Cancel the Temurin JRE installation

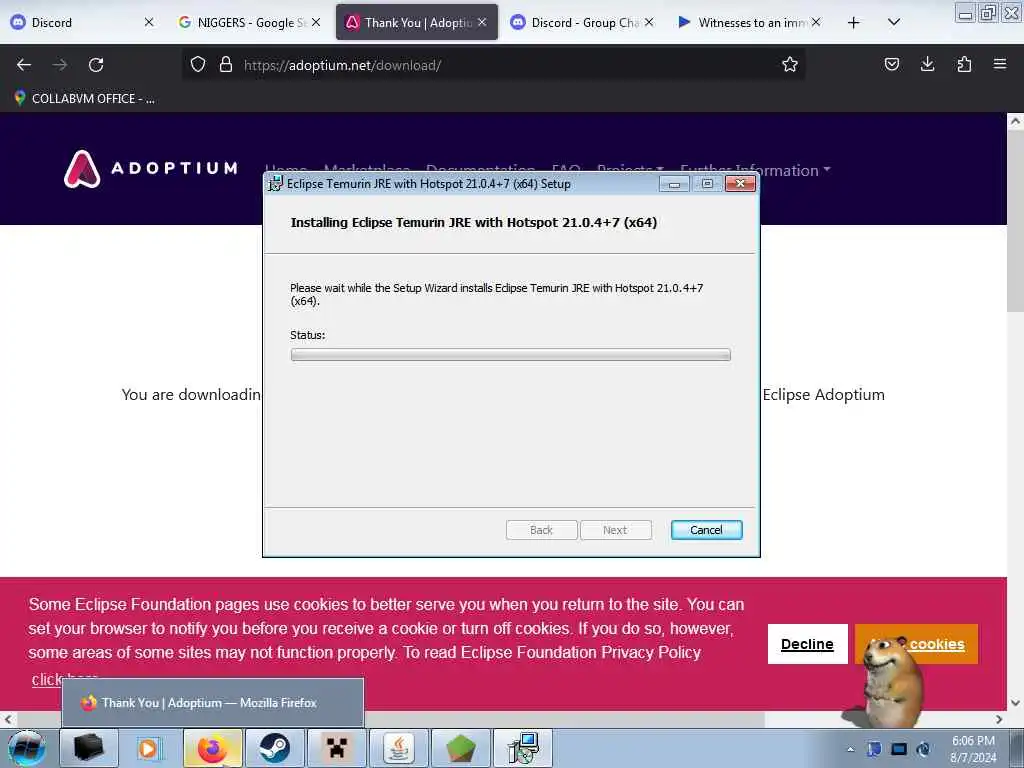coord(707,530)
